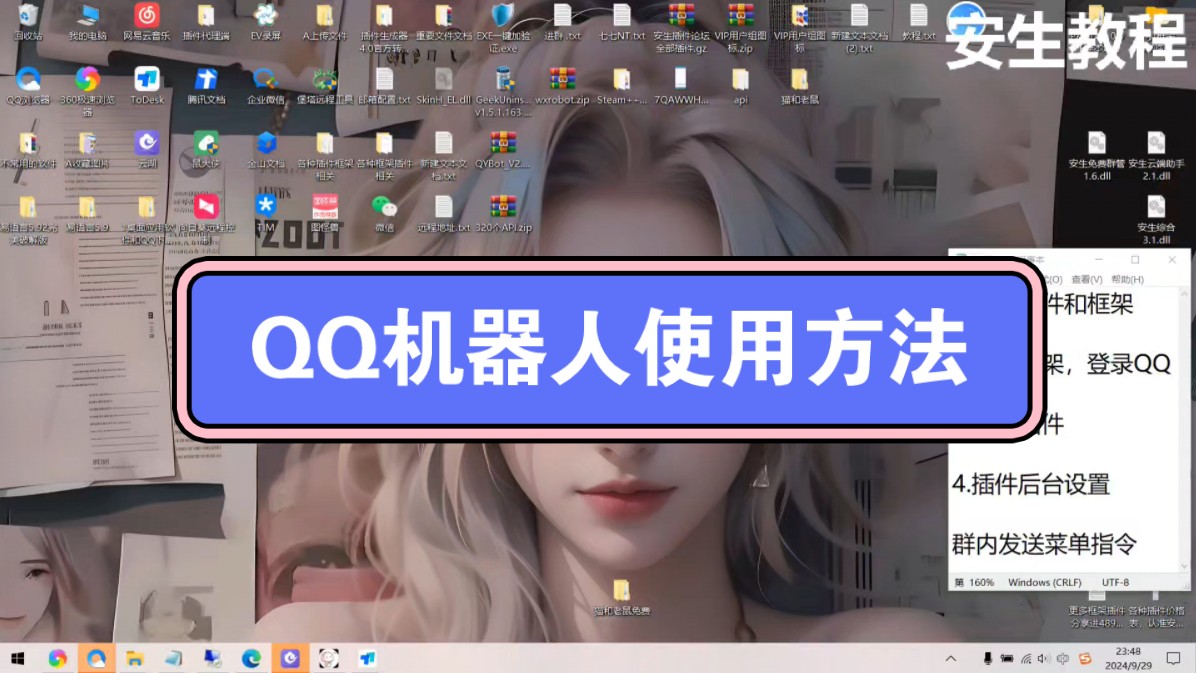
Task: Click the UTF-8 encoding indicator in Notepad
Action: point(1117,581)
